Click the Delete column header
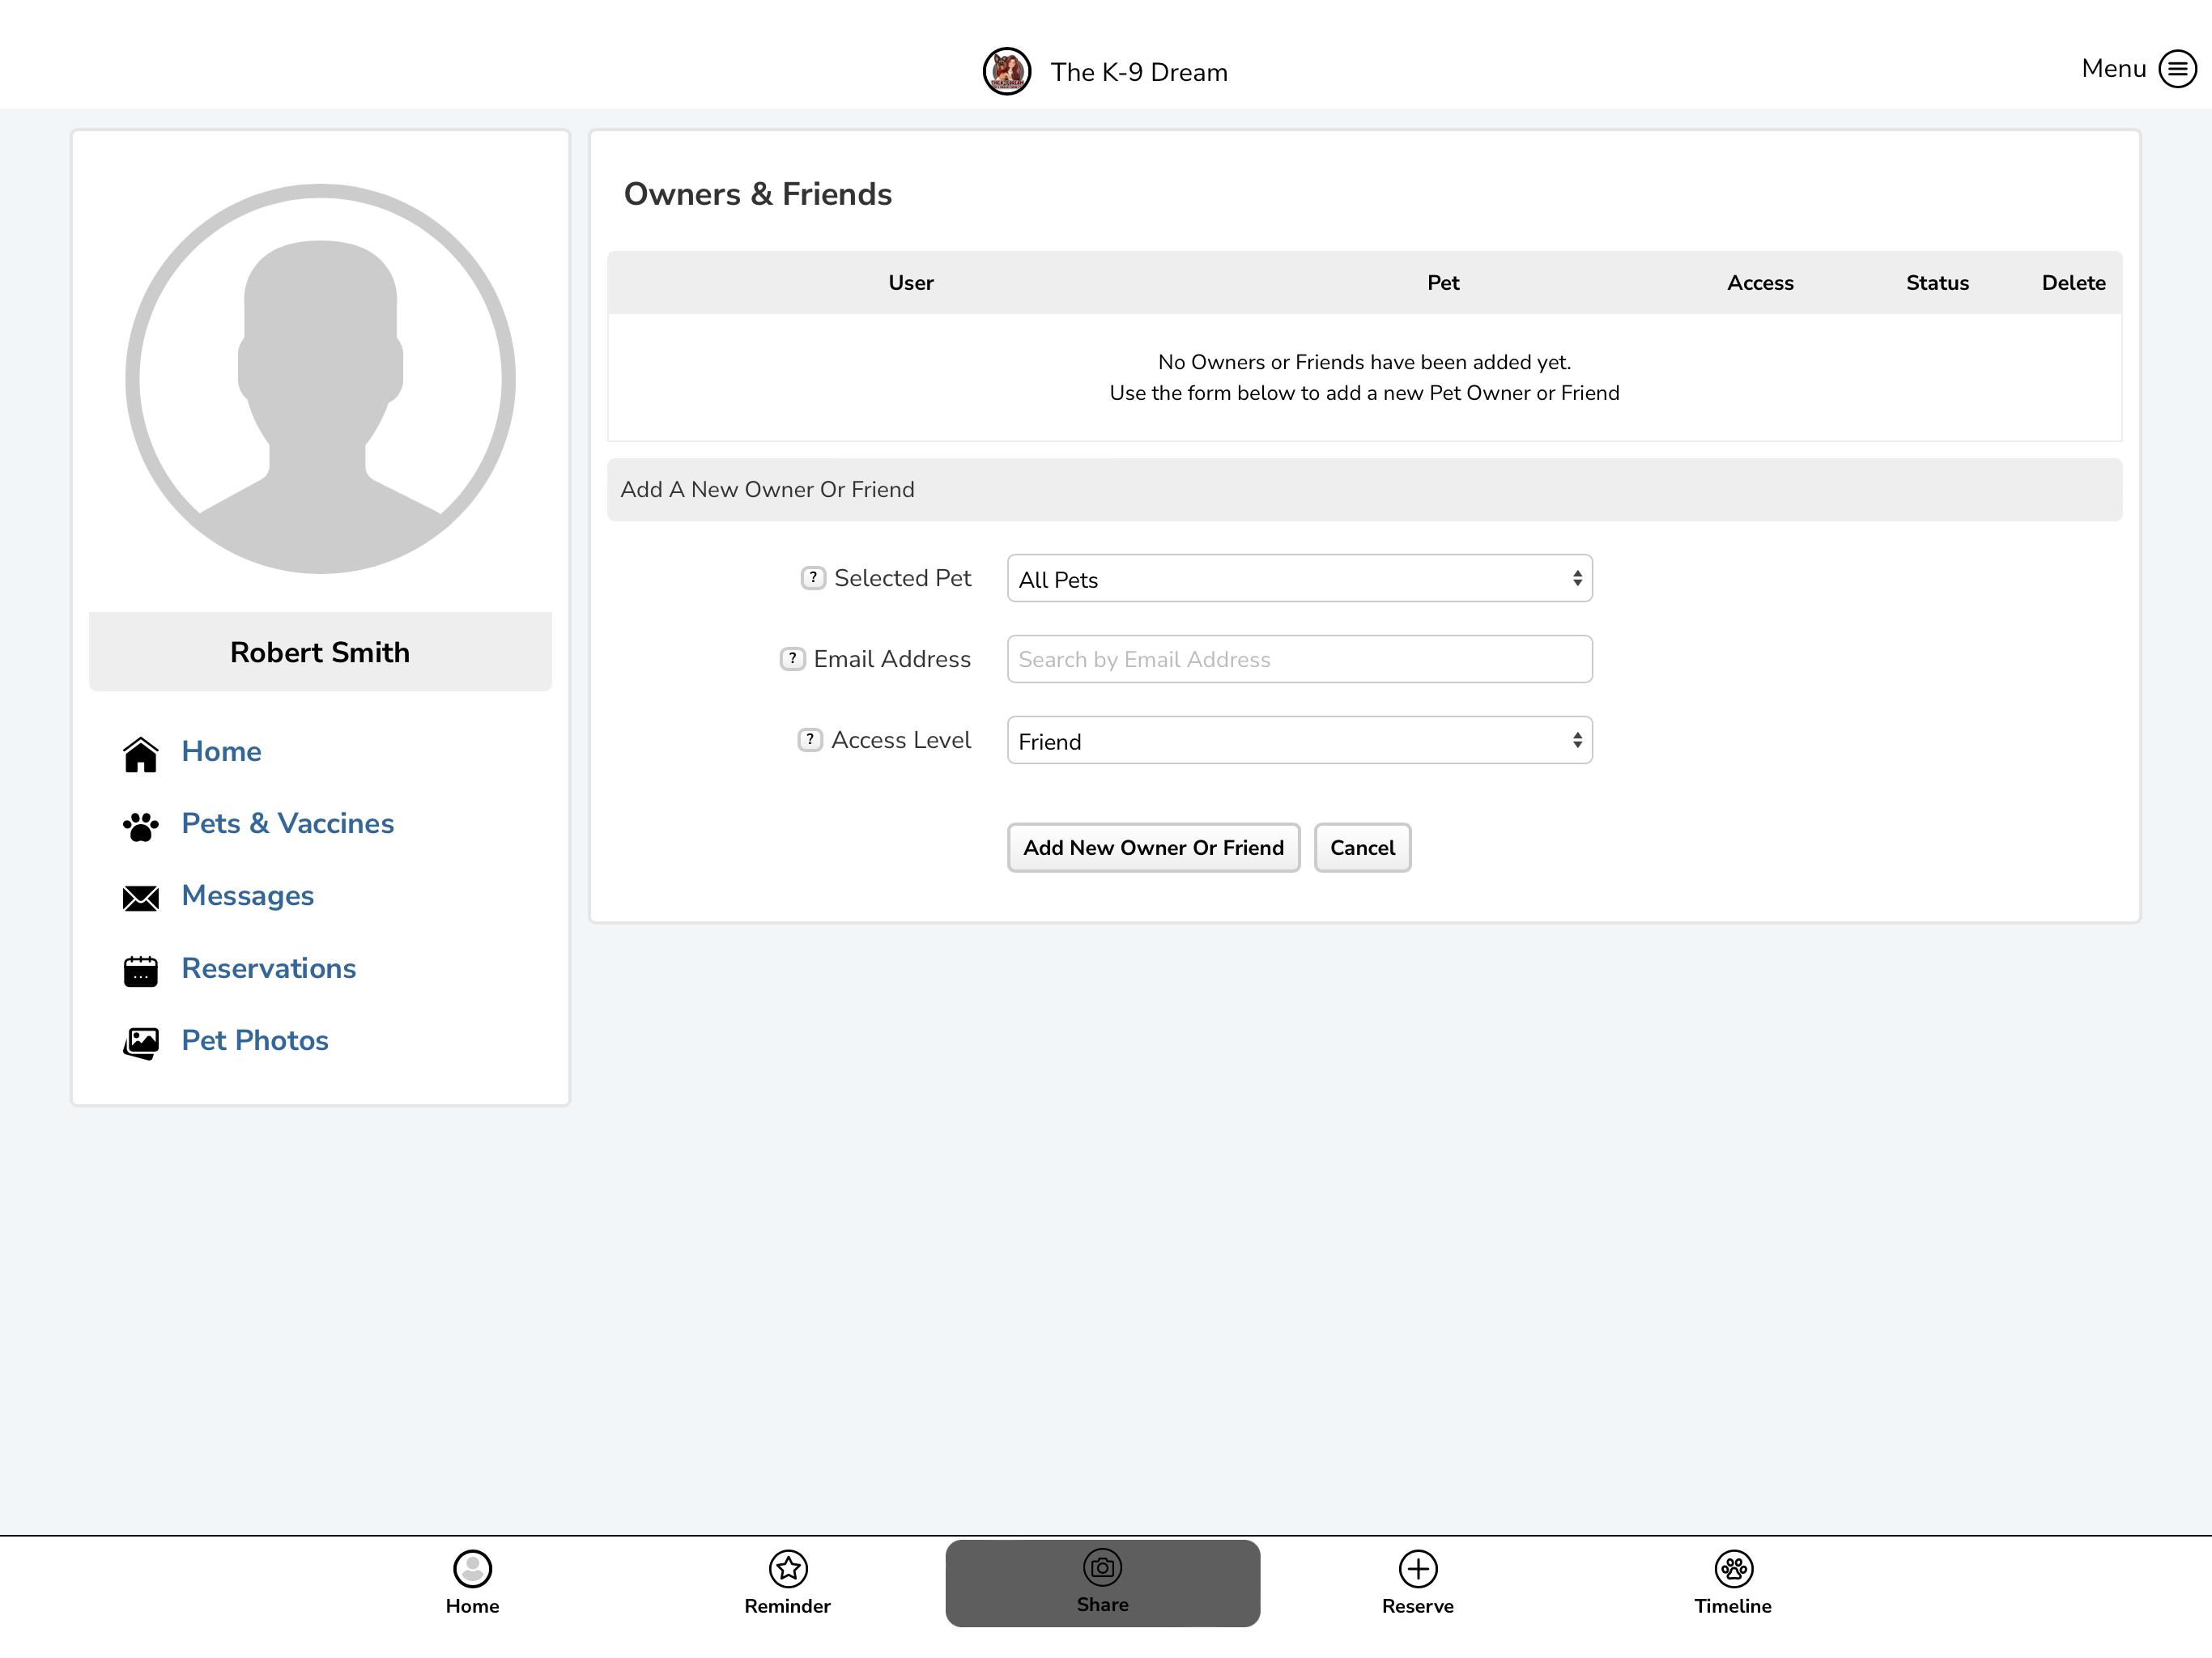 point(2073,283)
